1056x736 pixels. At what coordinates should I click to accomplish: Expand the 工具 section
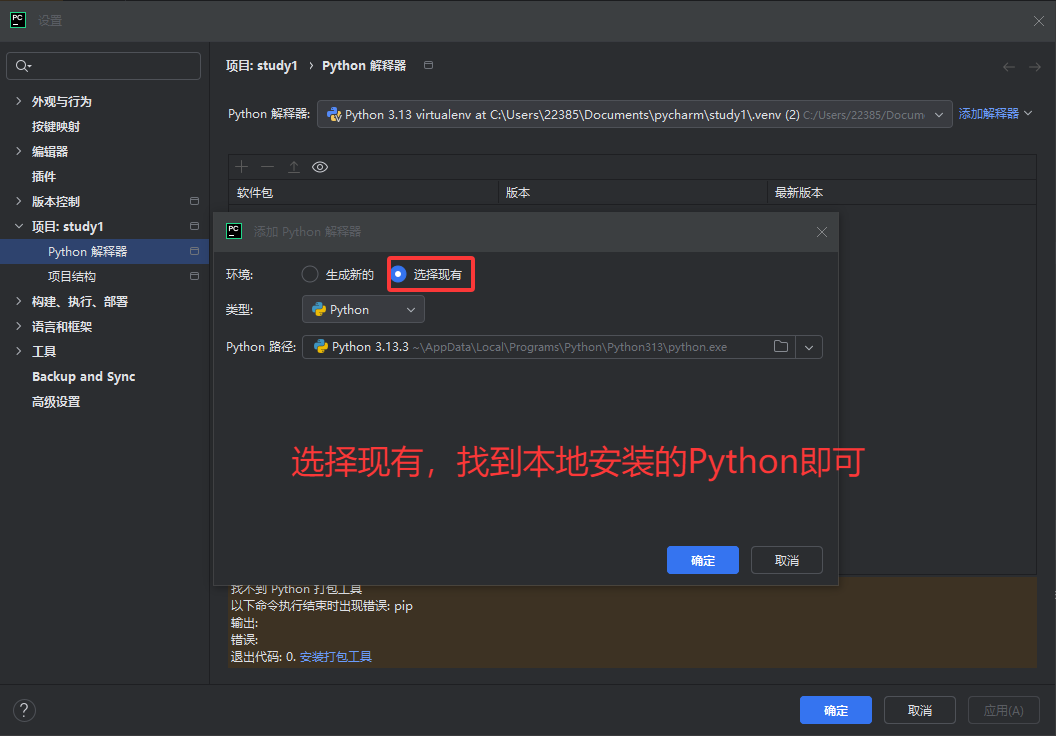click(18, 352)
